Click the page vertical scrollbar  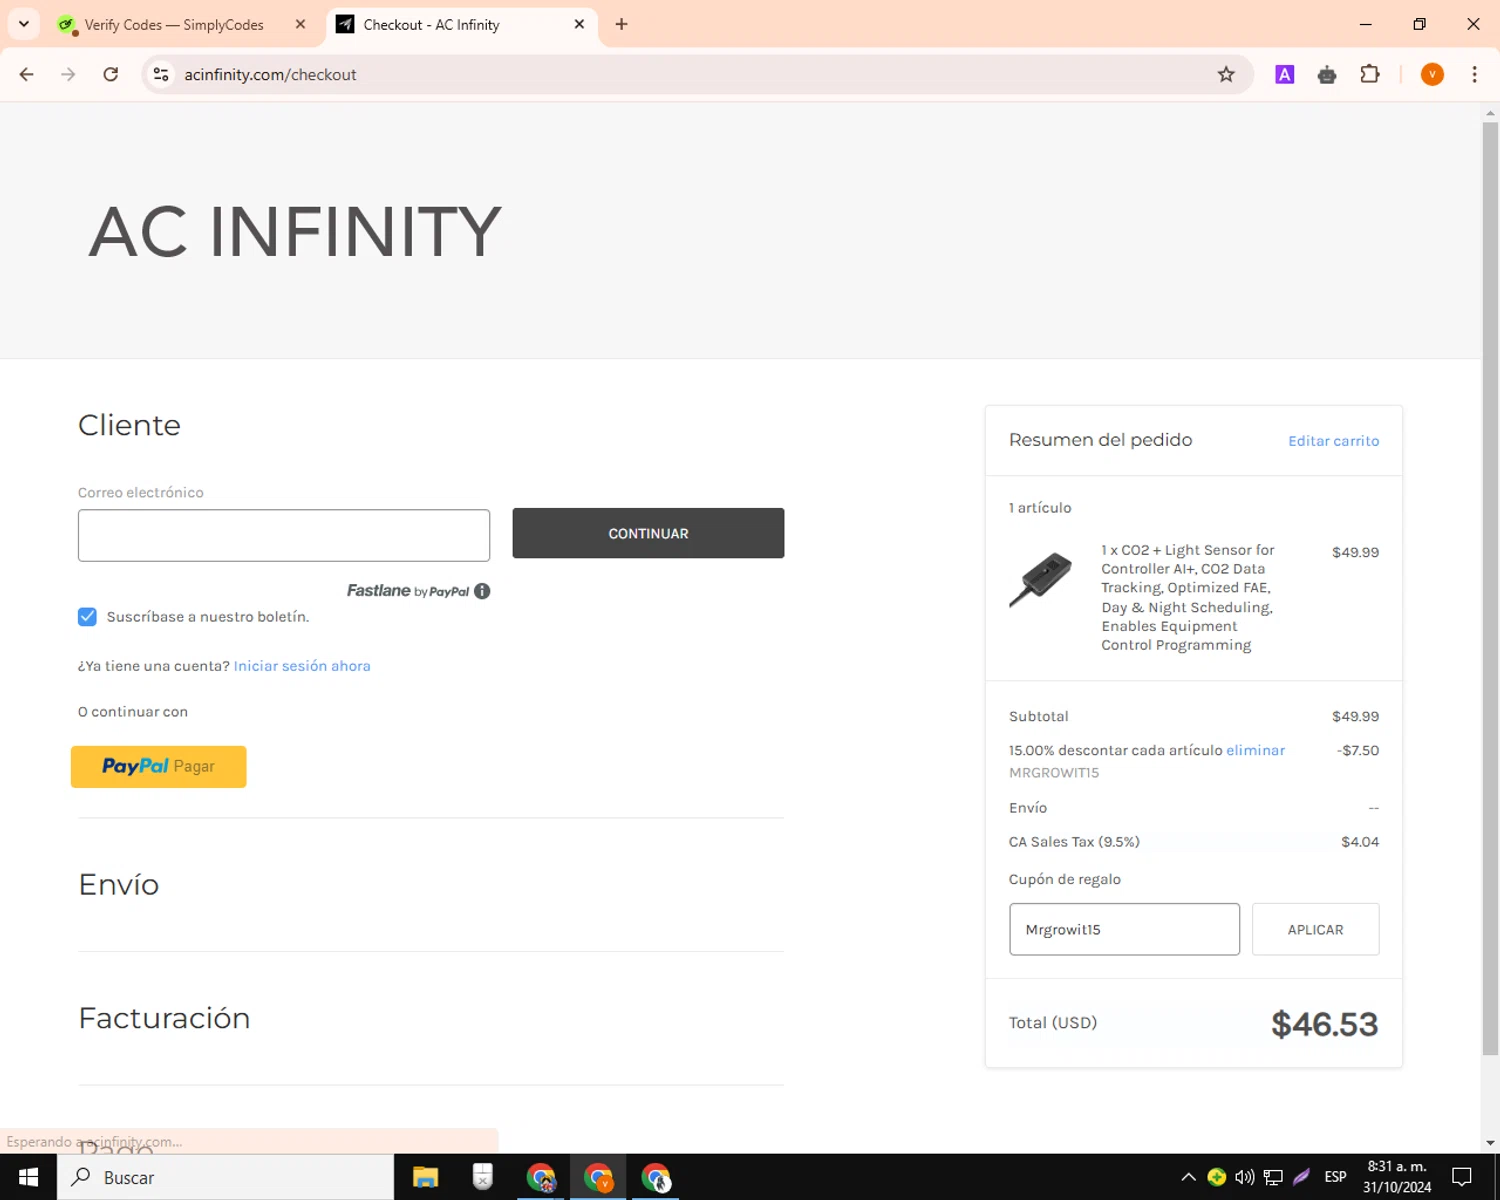coord(1490,590)
